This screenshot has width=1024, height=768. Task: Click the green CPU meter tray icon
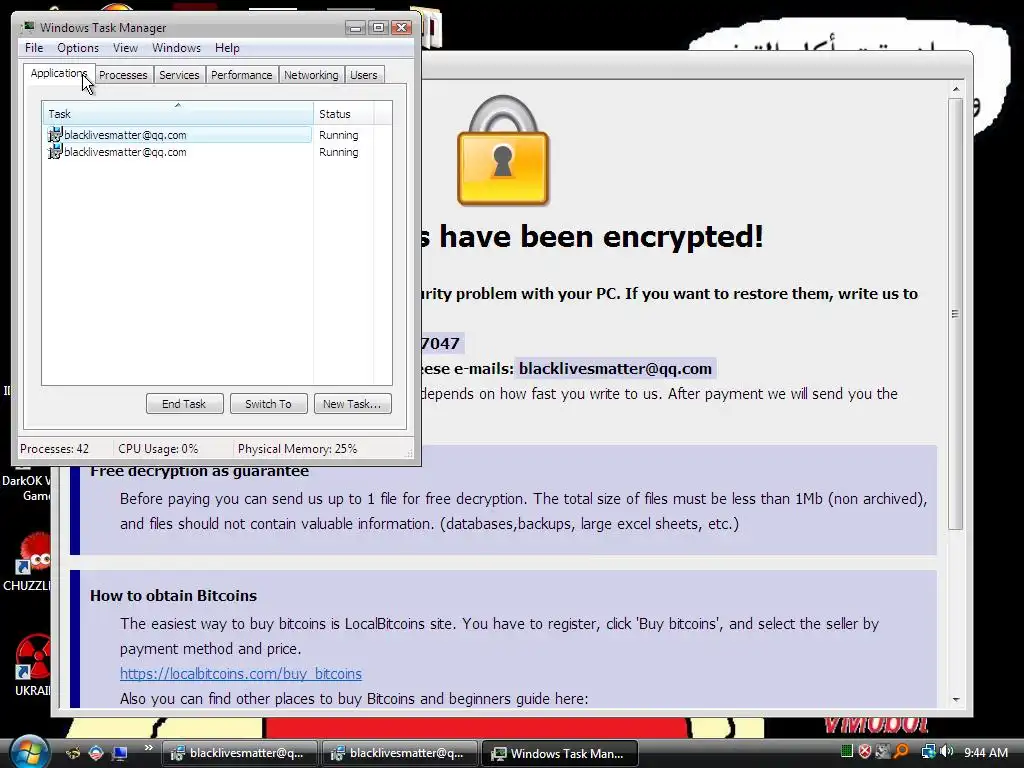[847, 752]
